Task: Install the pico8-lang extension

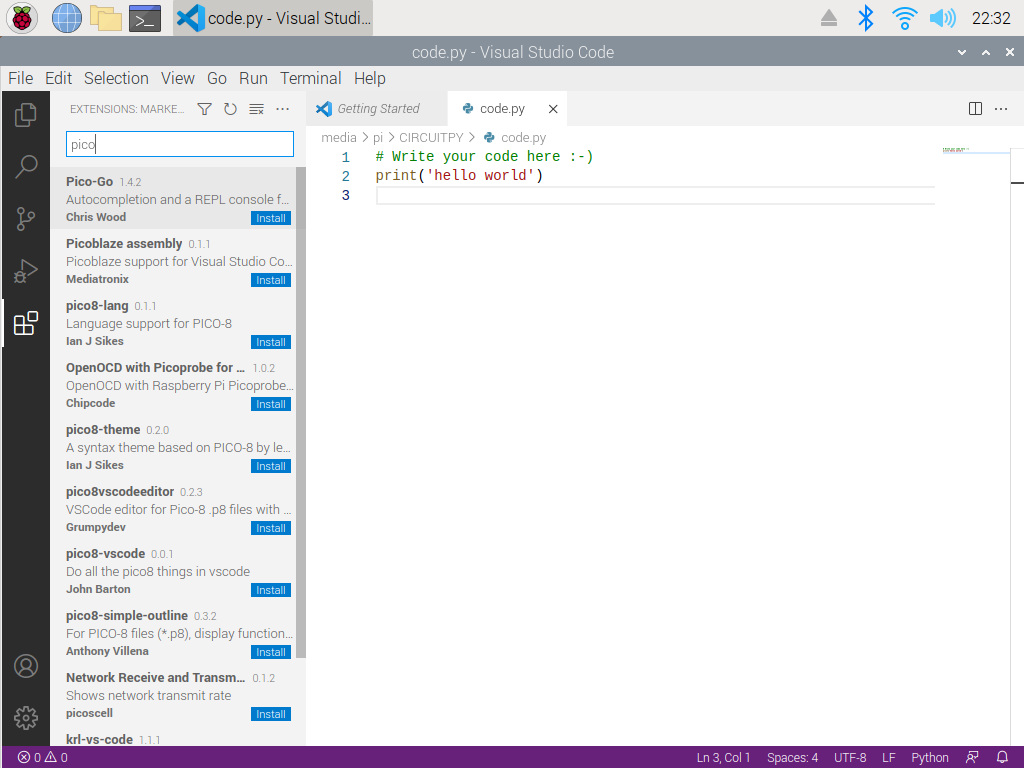Action: [271, 342]
